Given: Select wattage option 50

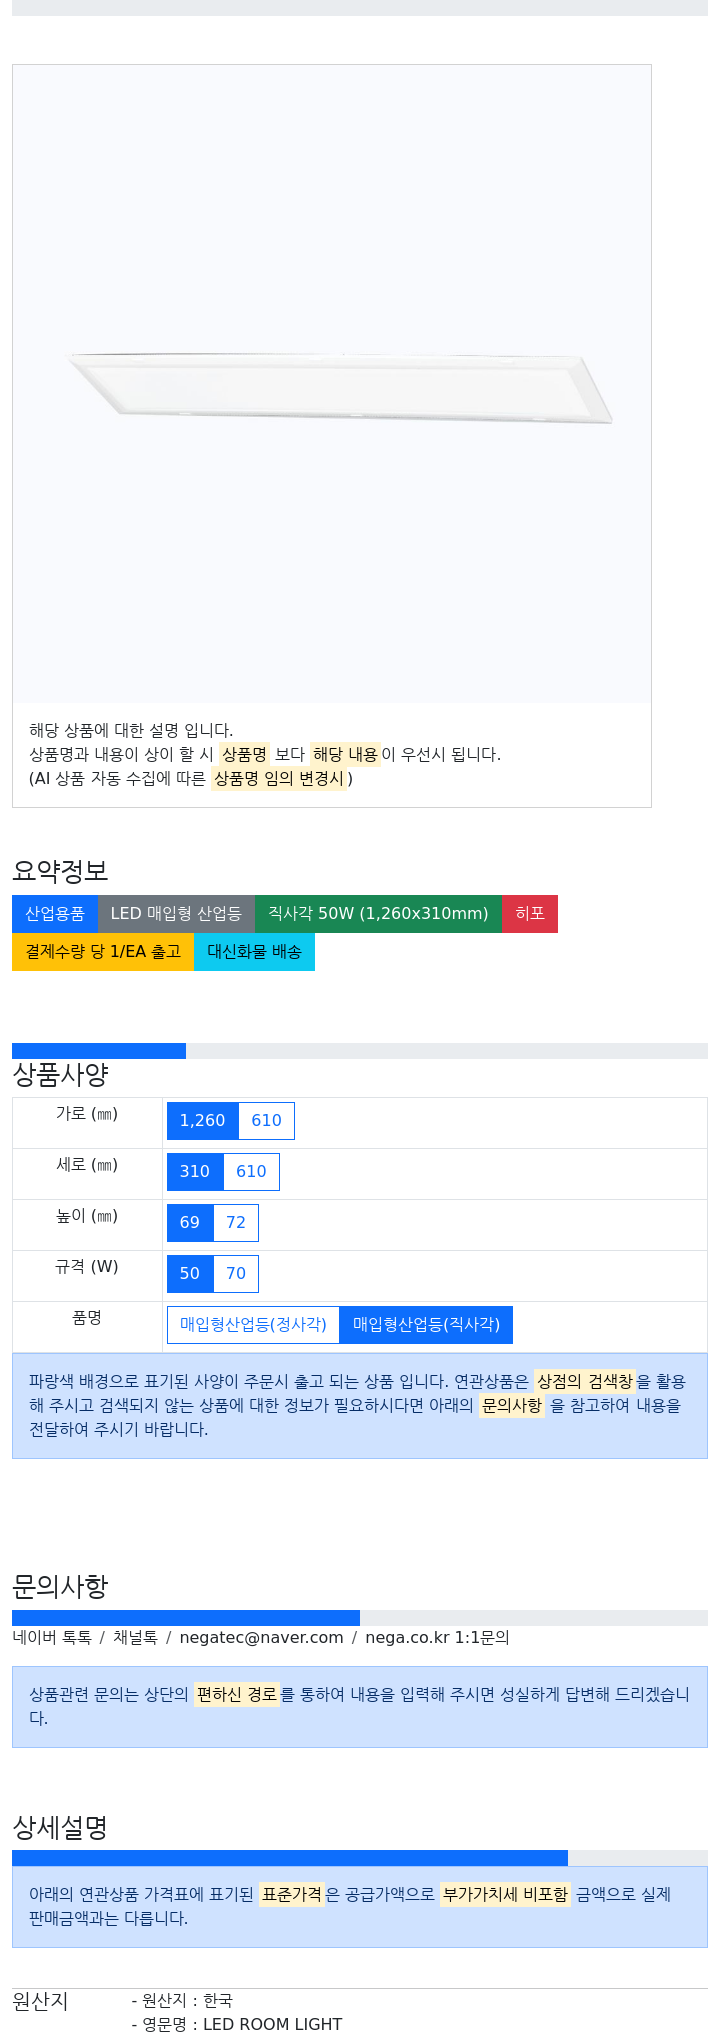Looking at the screenshot, I should click(190, 1274).
